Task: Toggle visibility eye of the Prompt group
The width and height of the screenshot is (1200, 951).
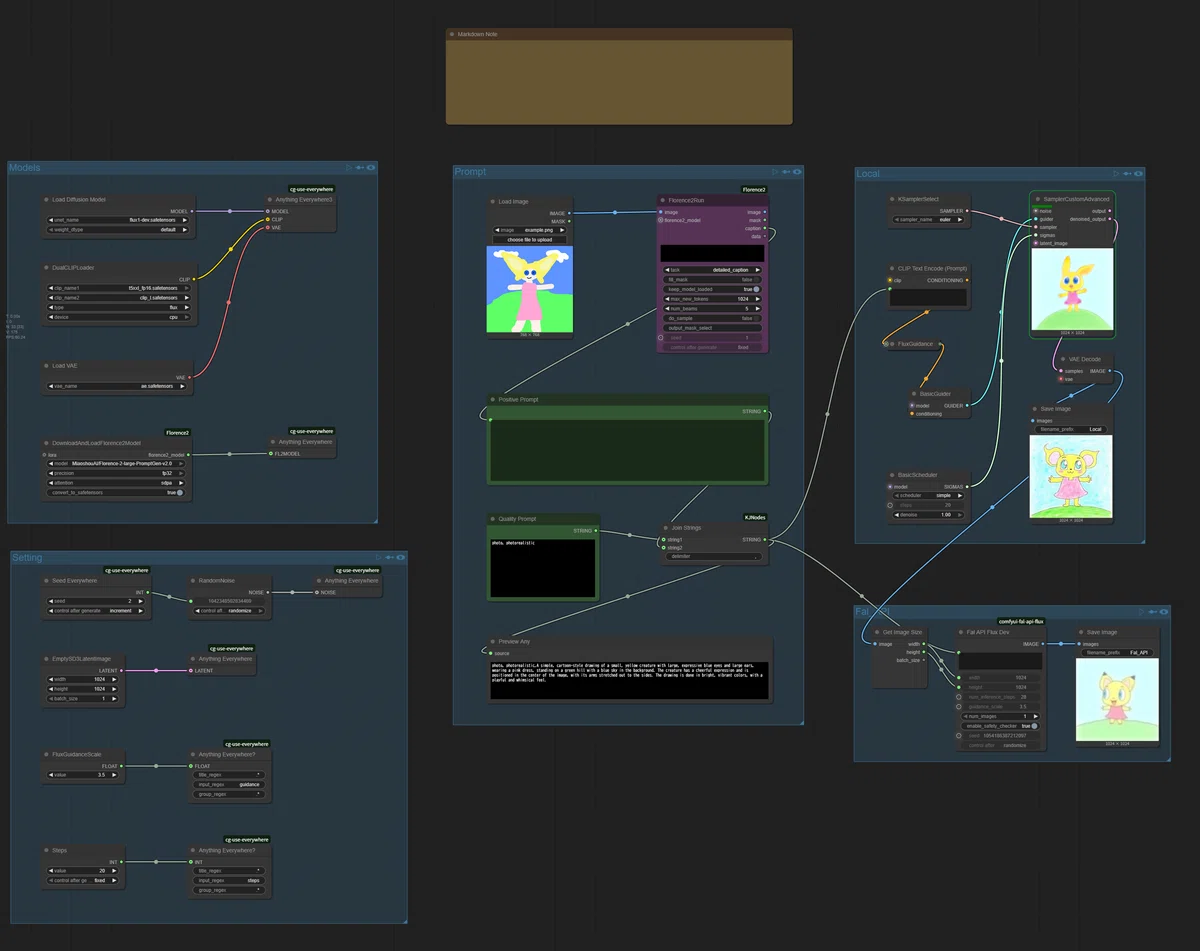Action: pyautogui.click(x=797, y=172)
